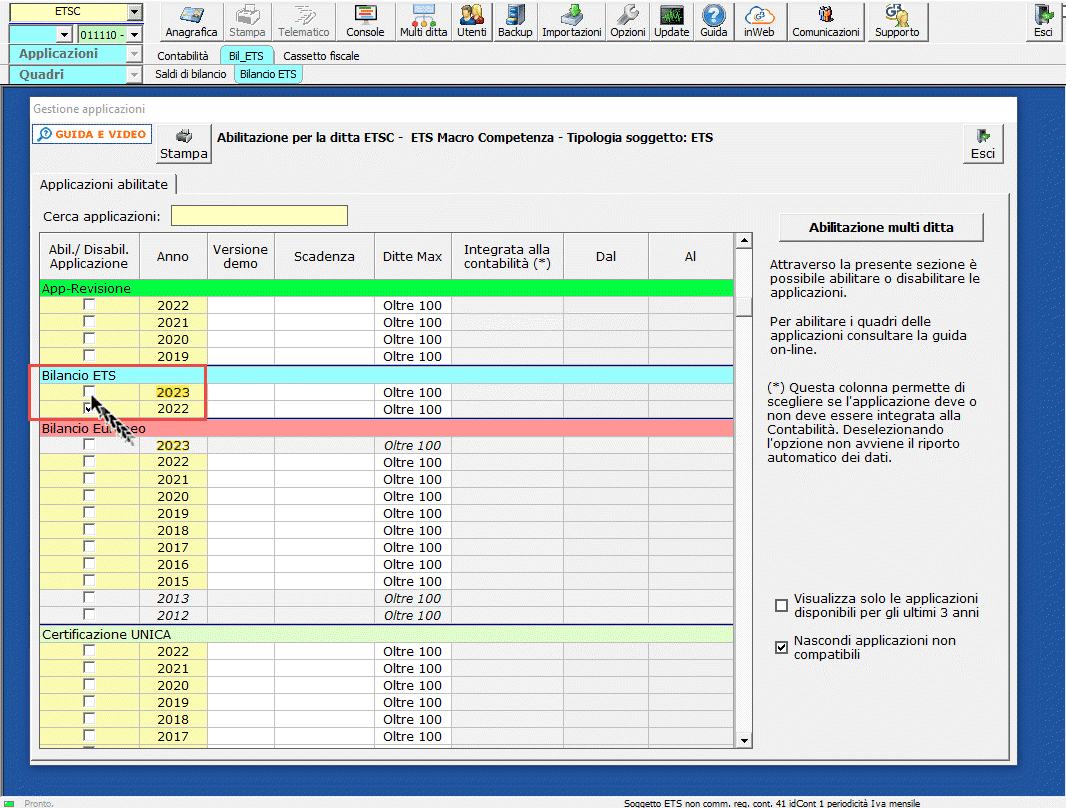Click the main toolbar Stampa printer icon
Image resolution: width=1066 pixels, height=808 pixels.
(x=247, y=21)
